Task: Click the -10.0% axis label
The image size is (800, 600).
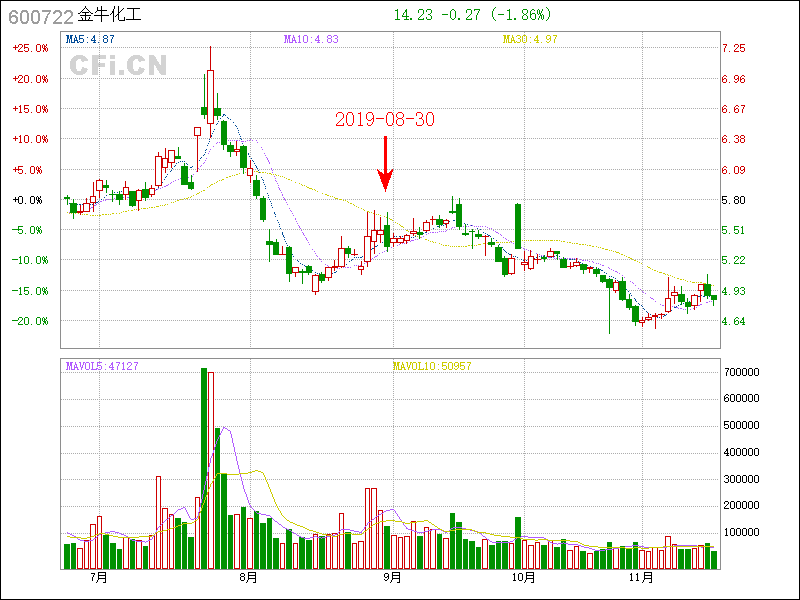Action: pos(31,260)
